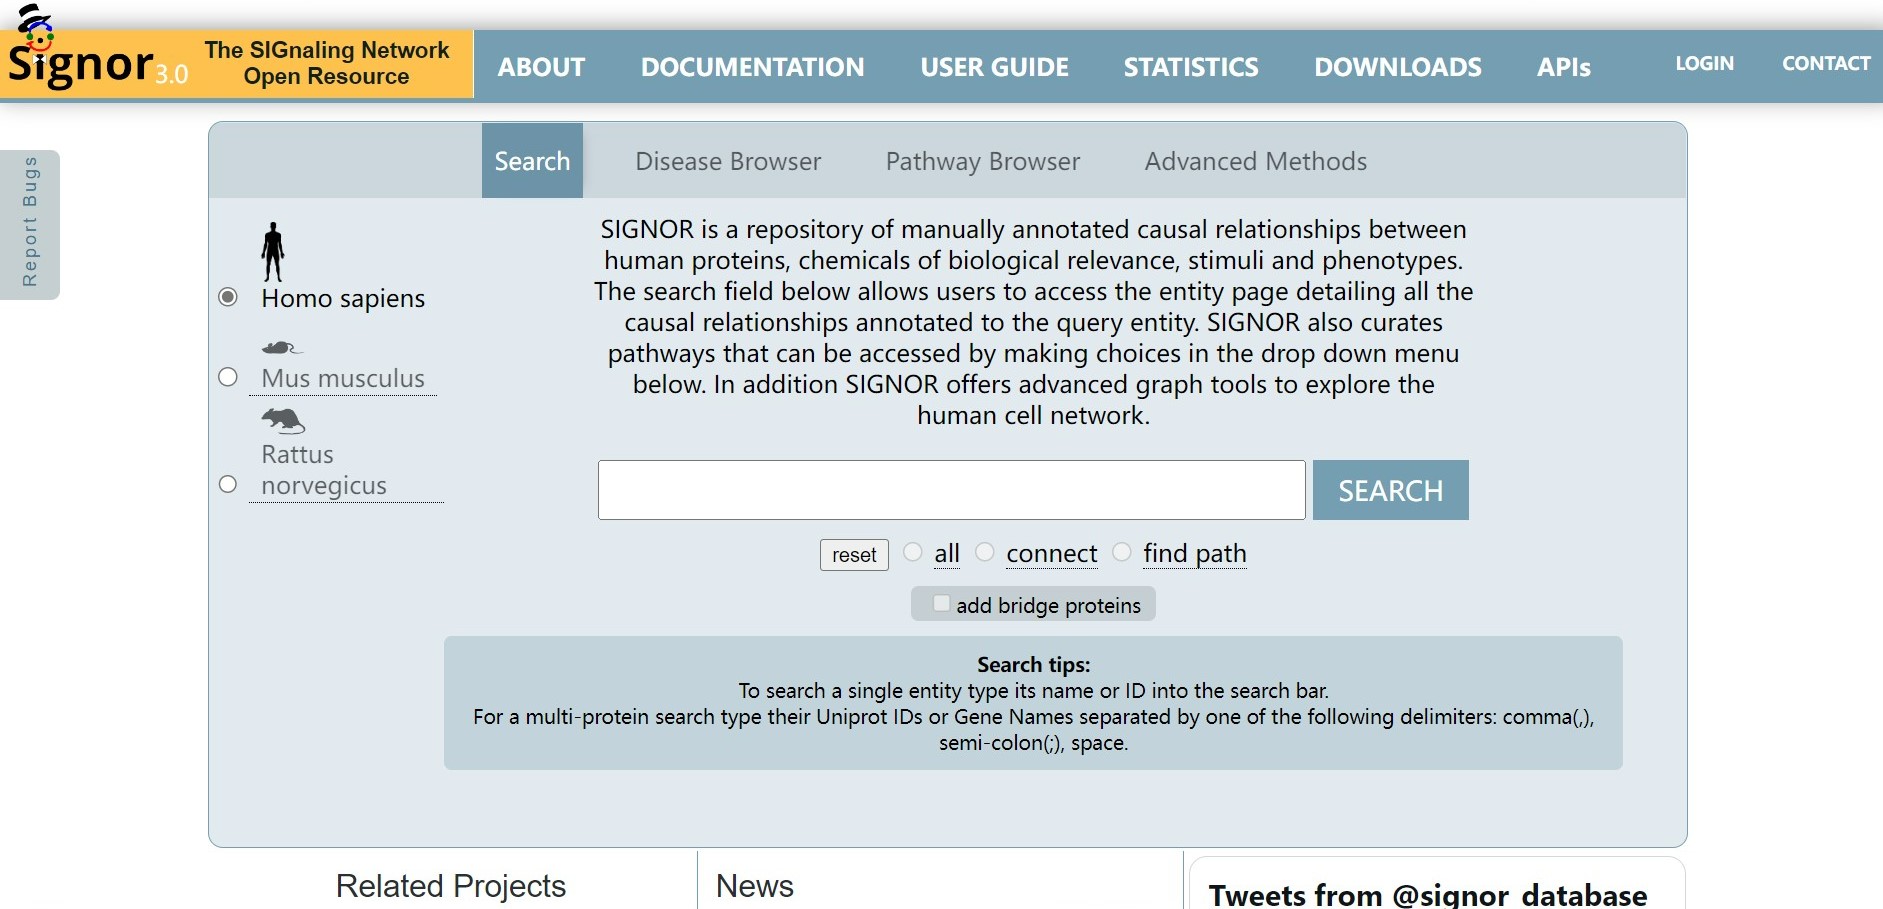This screenshot has width=1883, height=909.
Task: Click the Homo sapiens human silhouette icon
Action: coord(273,252)
